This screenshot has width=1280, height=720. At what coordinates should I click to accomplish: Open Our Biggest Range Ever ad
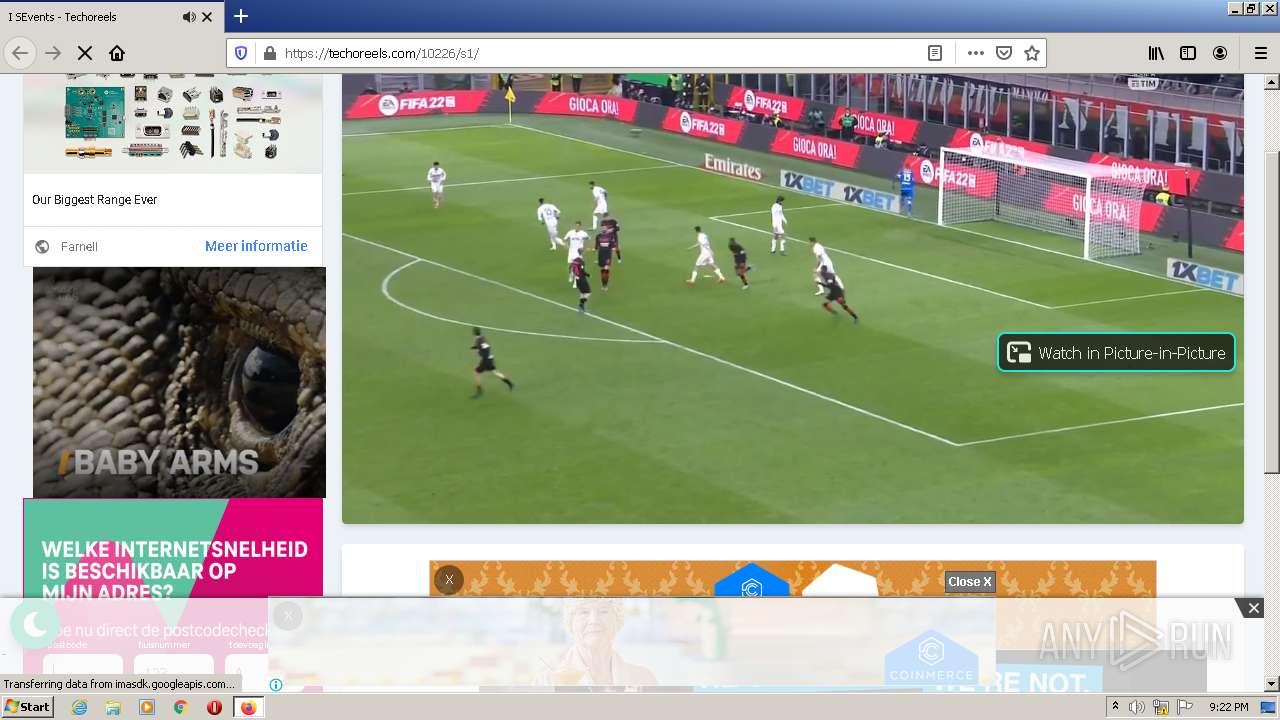(94, 200)
